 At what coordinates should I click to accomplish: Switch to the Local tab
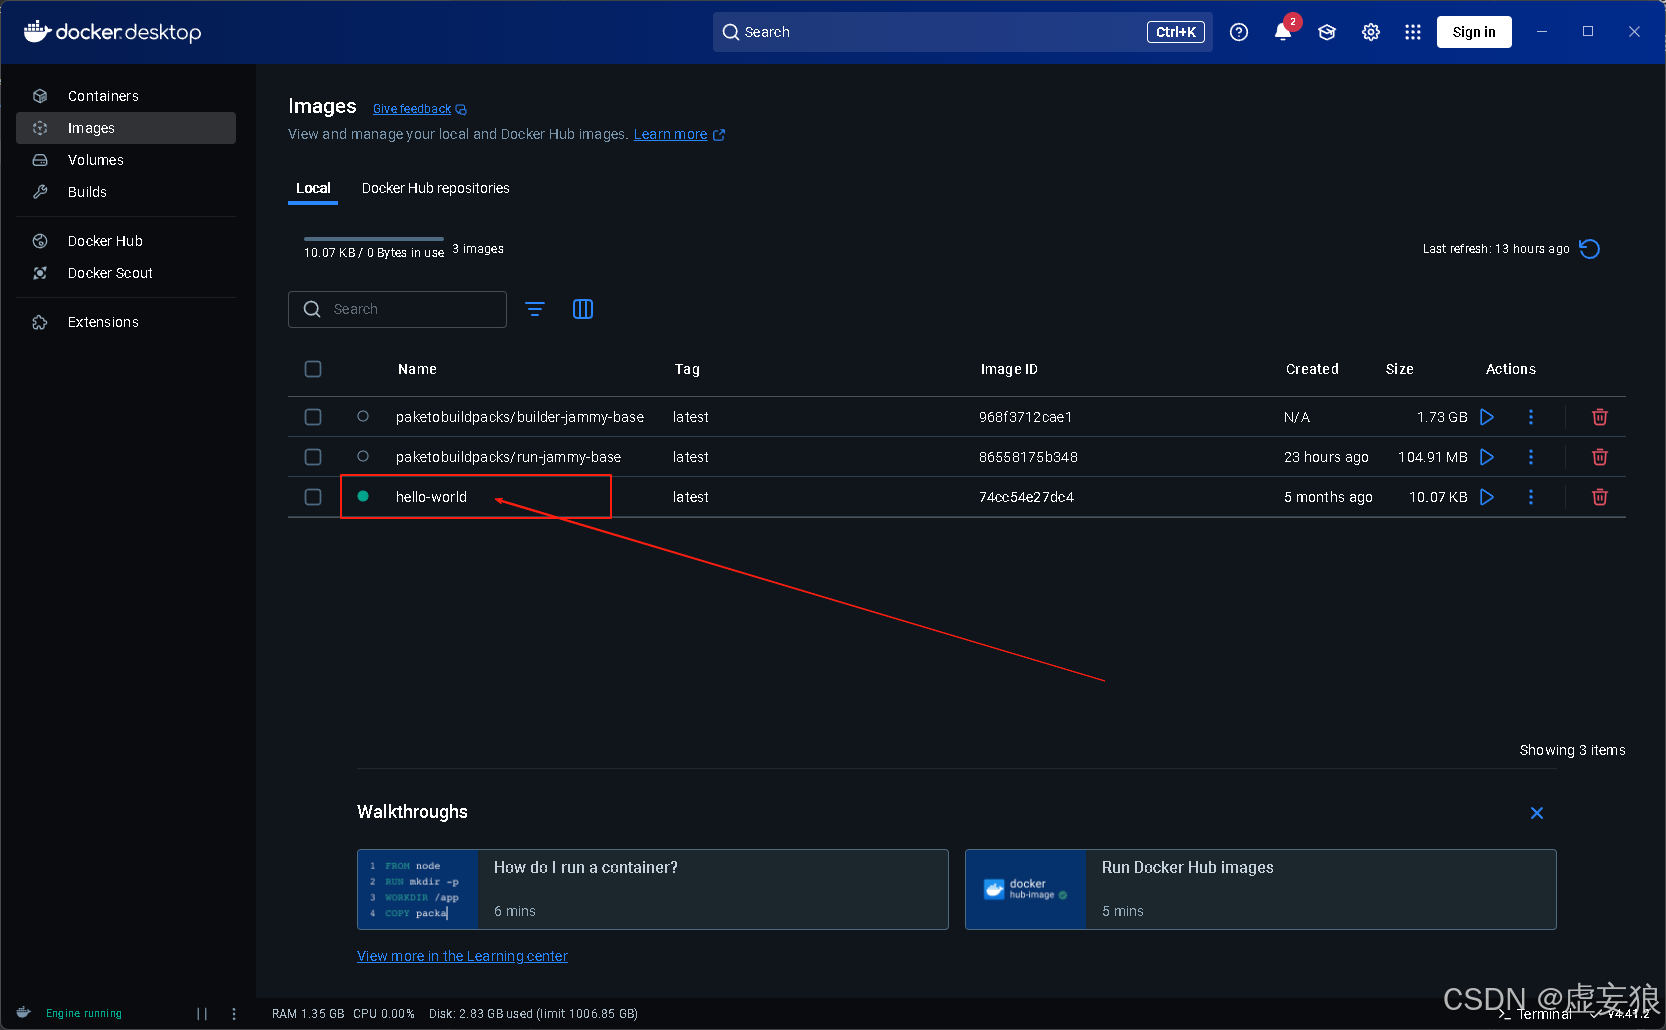pos(313,188)
